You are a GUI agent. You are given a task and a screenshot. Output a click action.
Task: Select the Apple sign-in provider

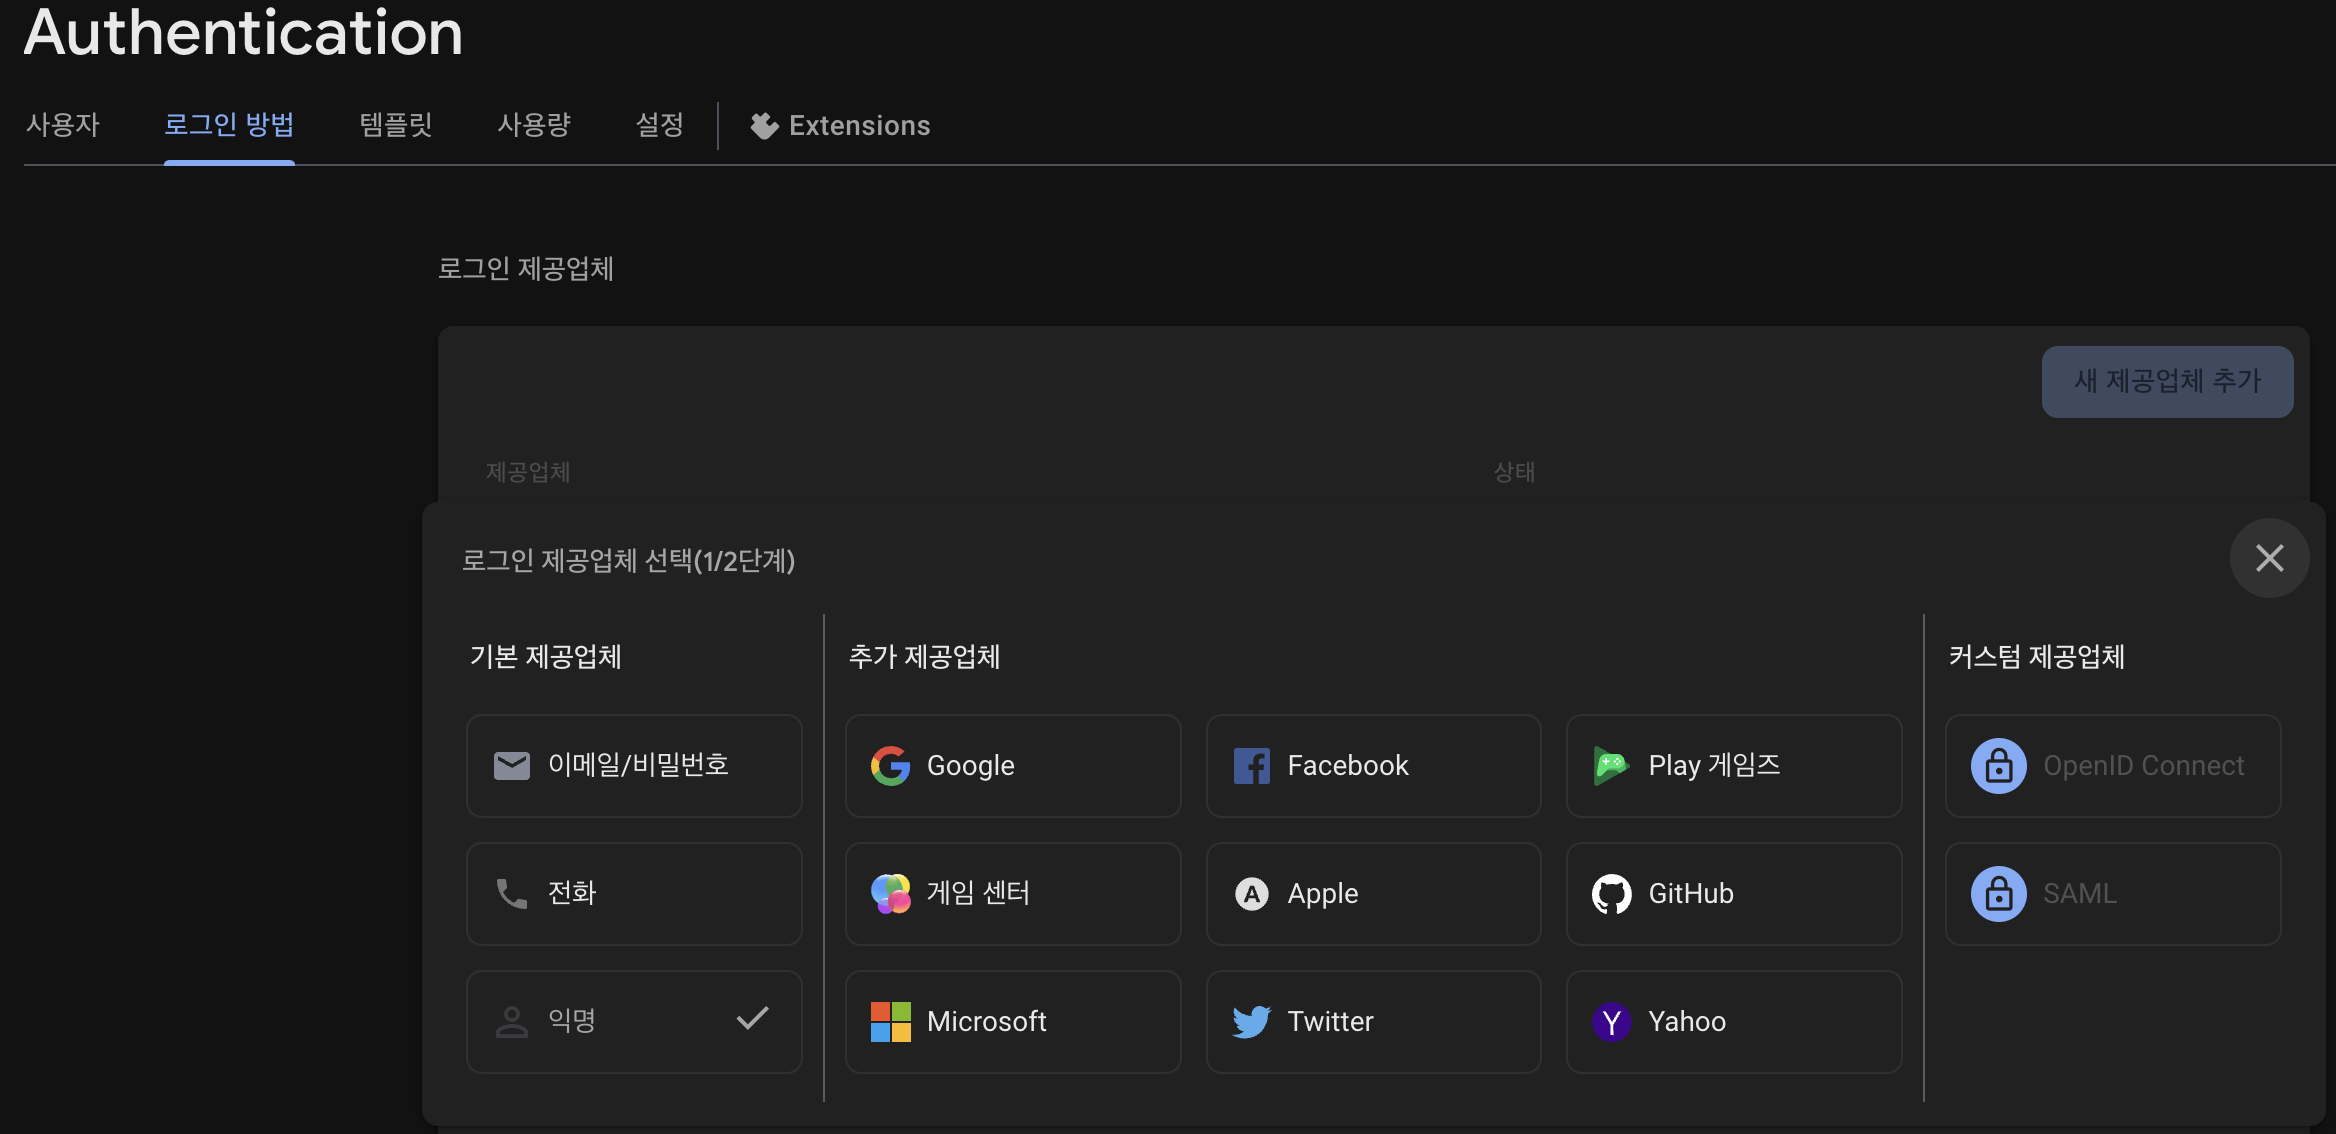click(x=1372, y=893)
